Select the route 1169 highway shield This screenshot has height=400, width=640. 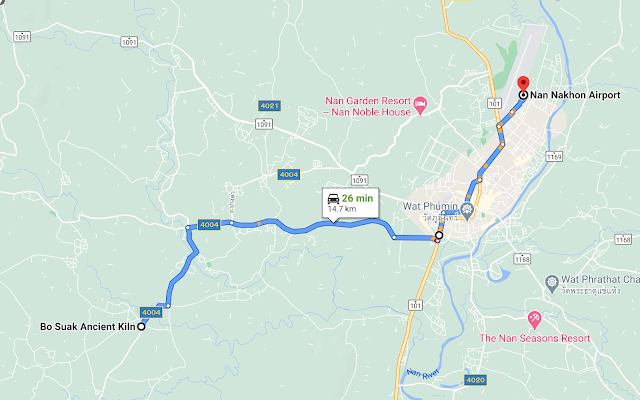point(554,157)
